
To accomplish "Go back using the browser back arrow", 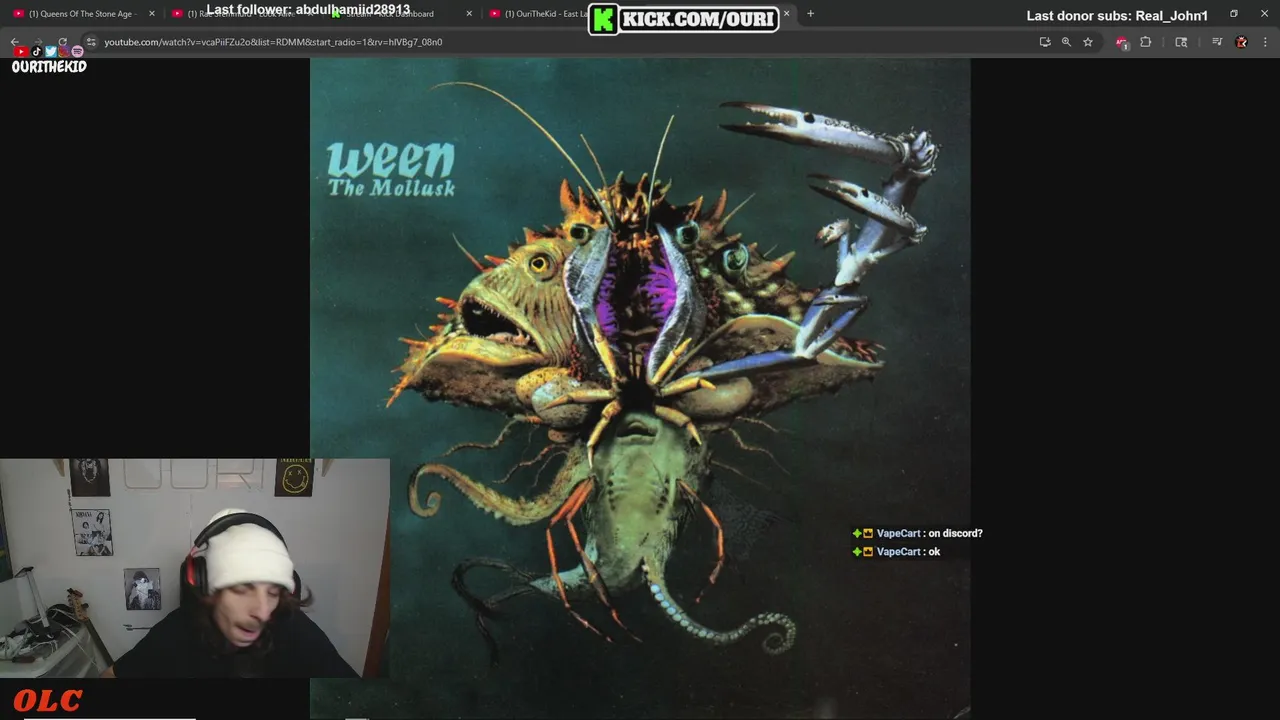I will 15,42.
